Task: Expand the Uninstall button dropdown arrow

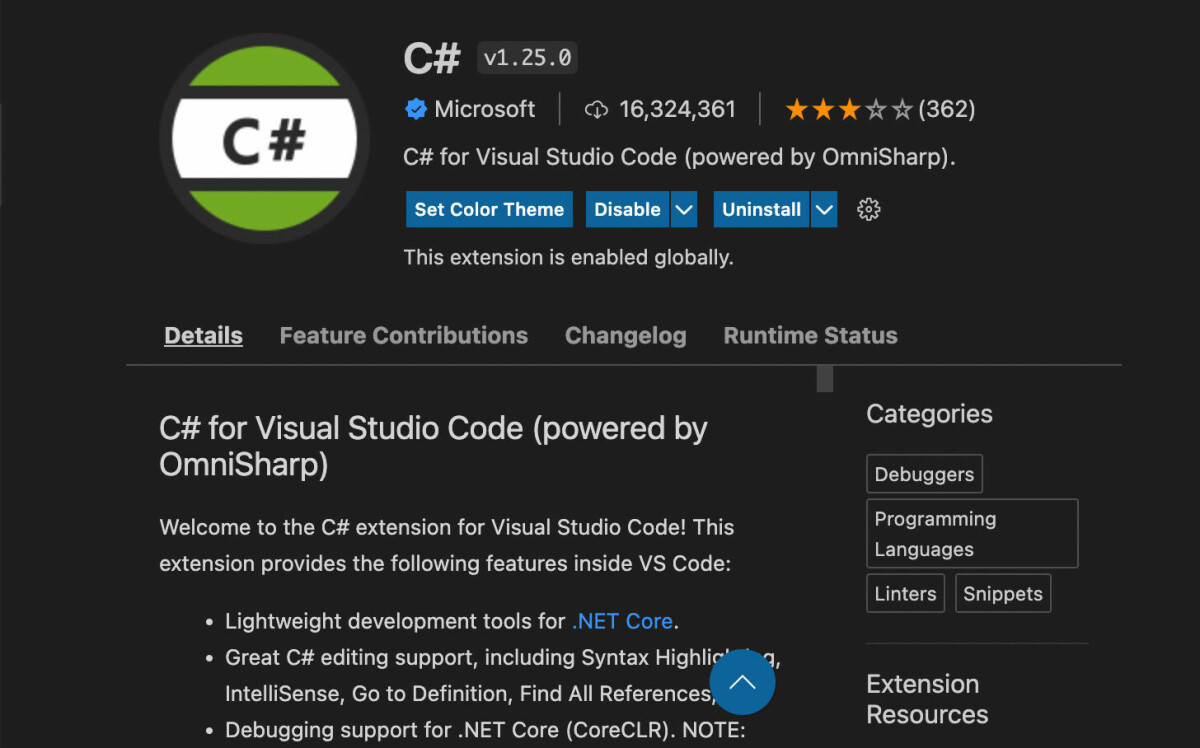Action: 824,209
